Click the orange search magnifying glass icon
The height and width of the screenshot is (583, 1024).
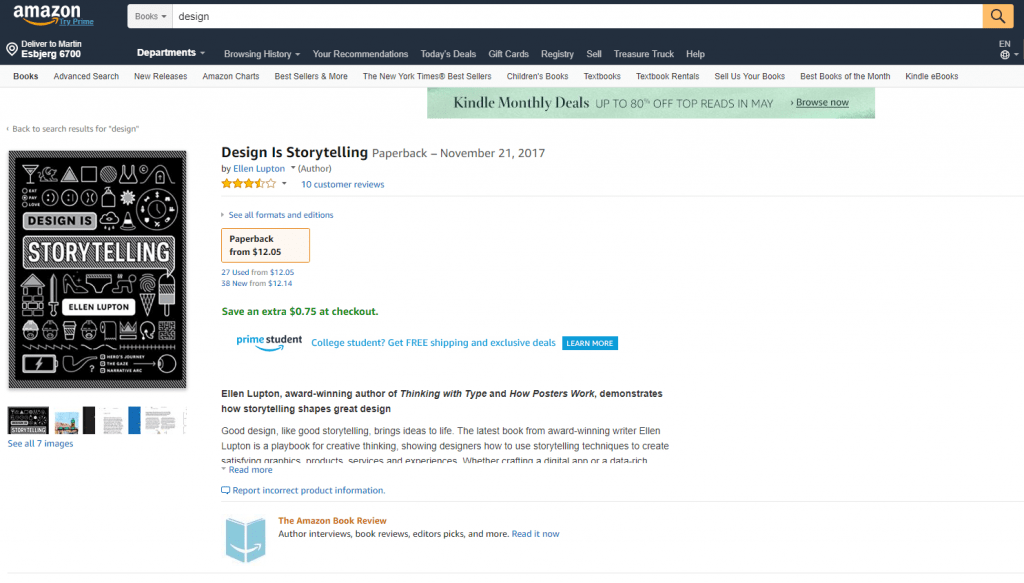(x=997, y=16)
